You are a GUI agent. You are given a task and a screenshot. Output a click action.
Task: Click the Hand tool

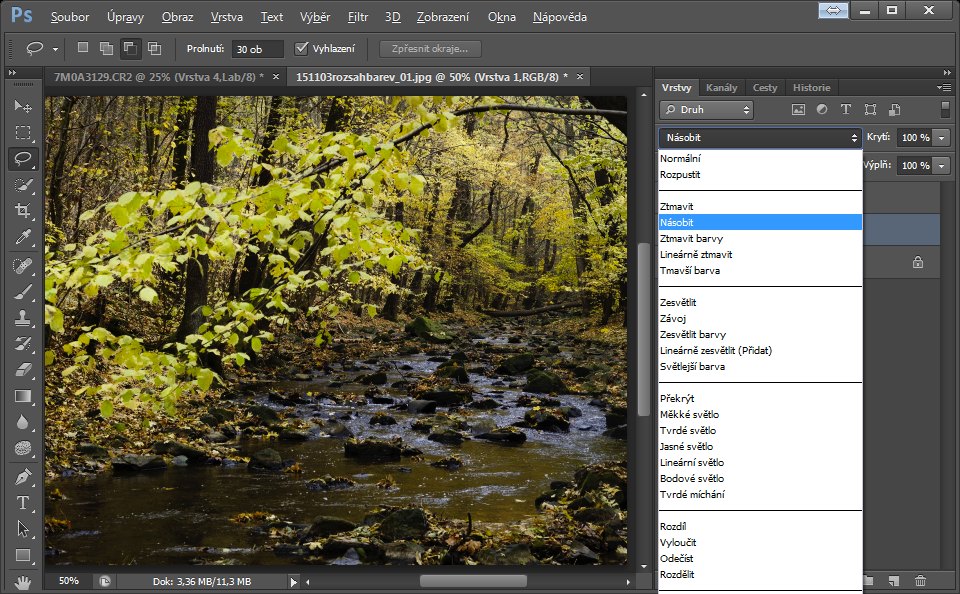(x=22, y=581)
